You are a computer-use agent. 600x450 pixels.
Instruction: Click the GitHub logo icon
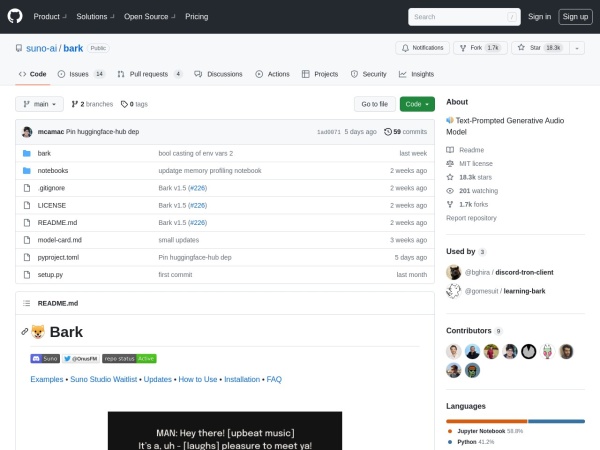click(x=15, y=16)
